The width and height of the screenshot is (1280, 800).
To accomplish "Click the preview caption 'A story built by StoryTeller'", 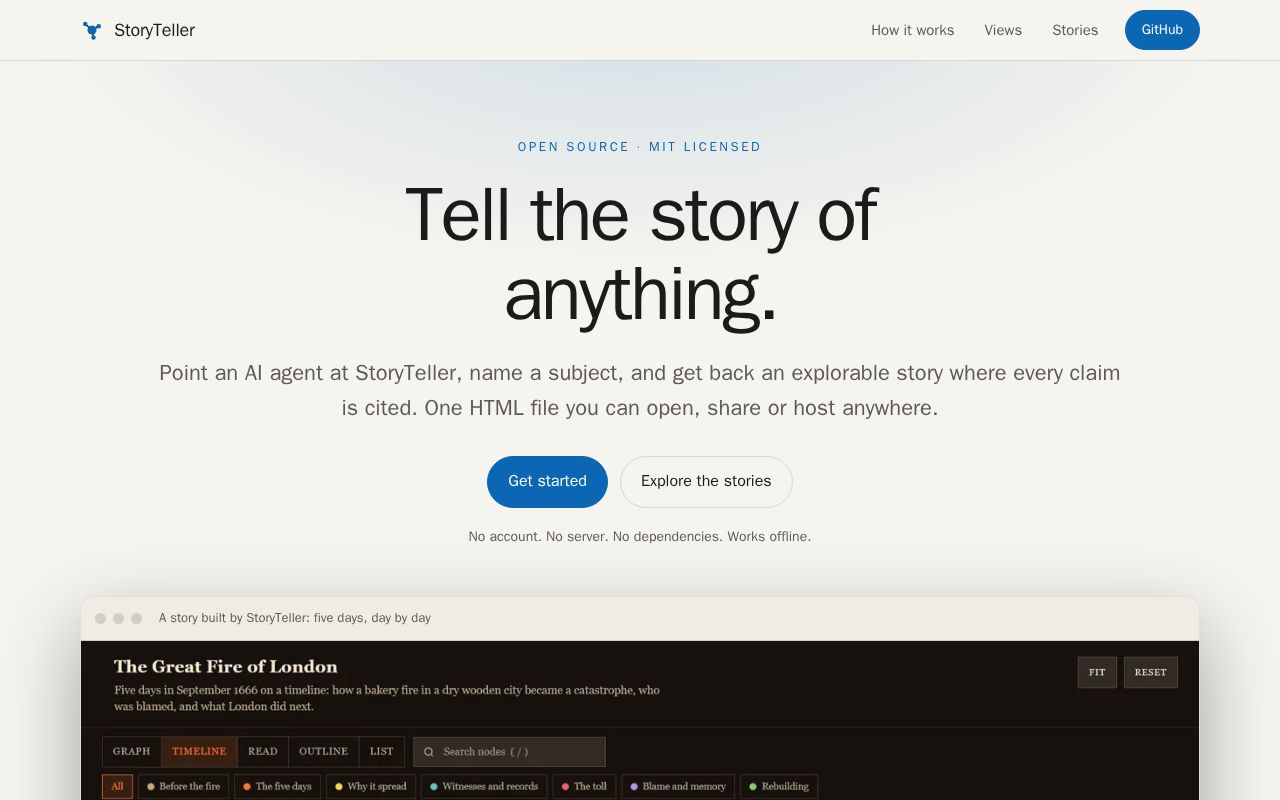I will tap(295, 618).
